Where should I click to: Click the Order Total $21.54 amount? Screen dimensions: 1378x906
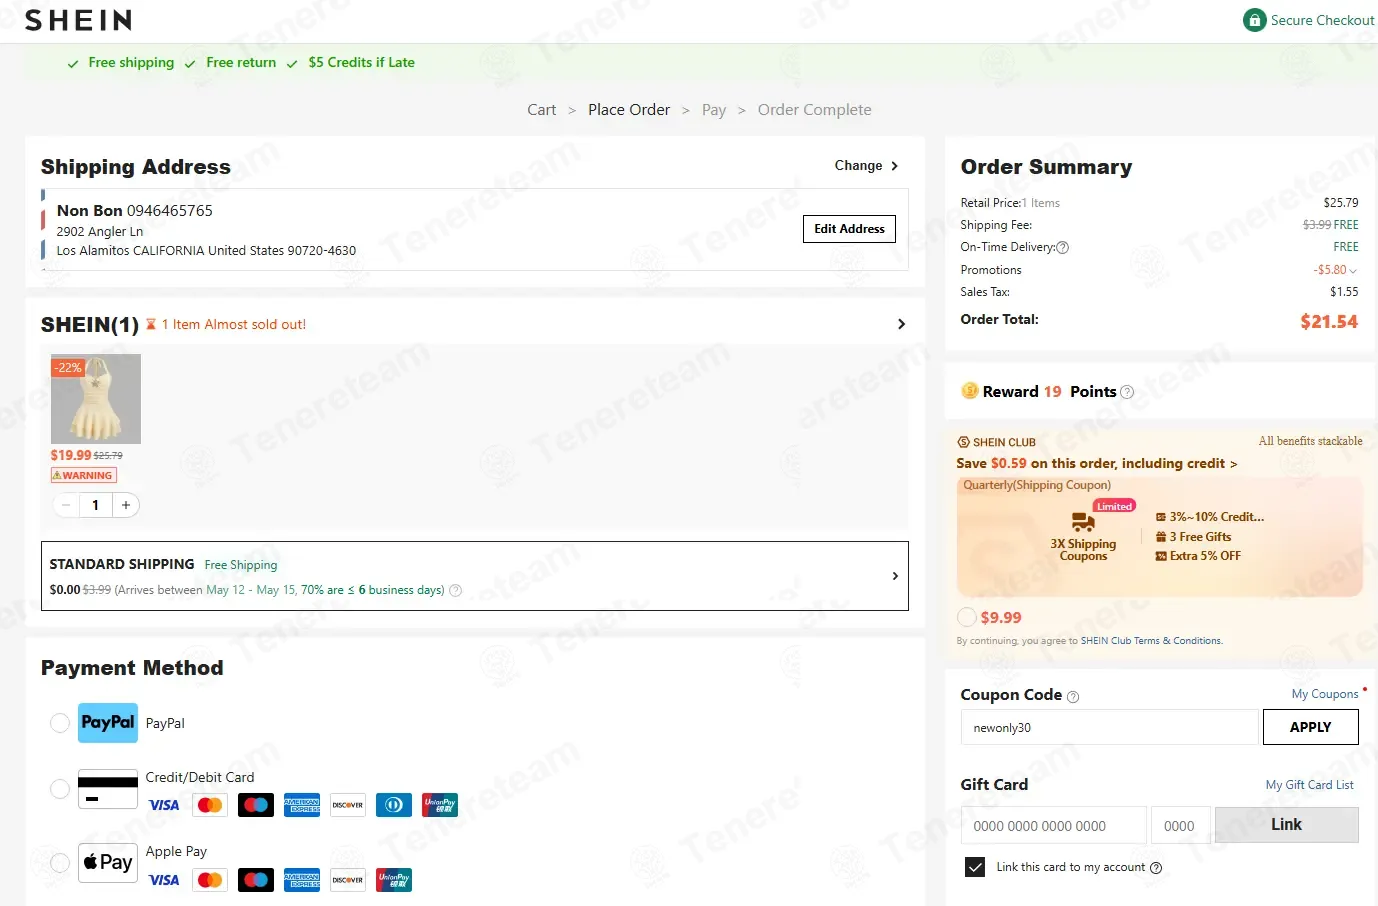coord(1329,322)
